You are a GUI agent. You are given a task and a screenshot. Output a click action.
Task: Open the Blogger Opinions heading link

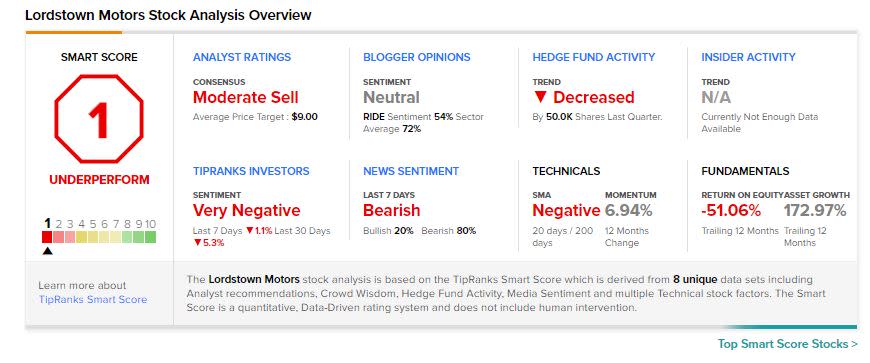417,57
